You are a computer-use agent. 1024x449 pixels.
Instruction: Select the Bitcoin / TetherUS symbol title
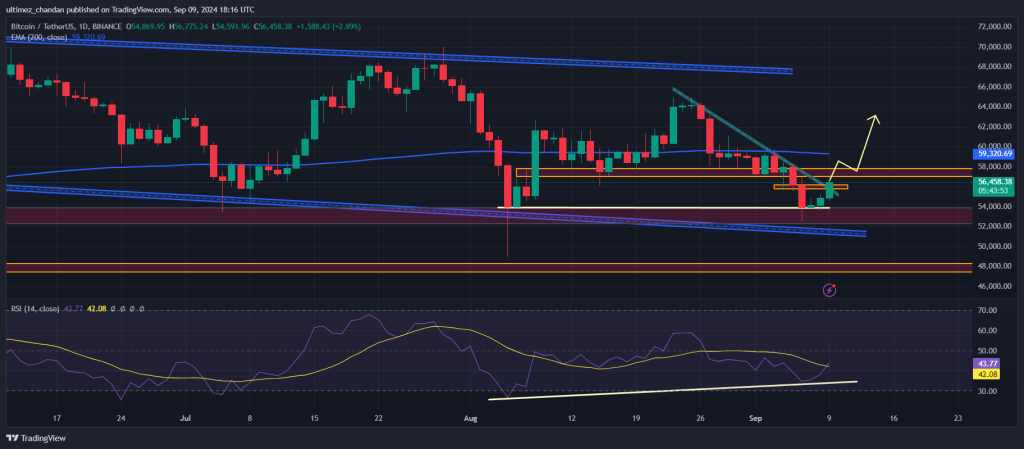pos(41,26)
